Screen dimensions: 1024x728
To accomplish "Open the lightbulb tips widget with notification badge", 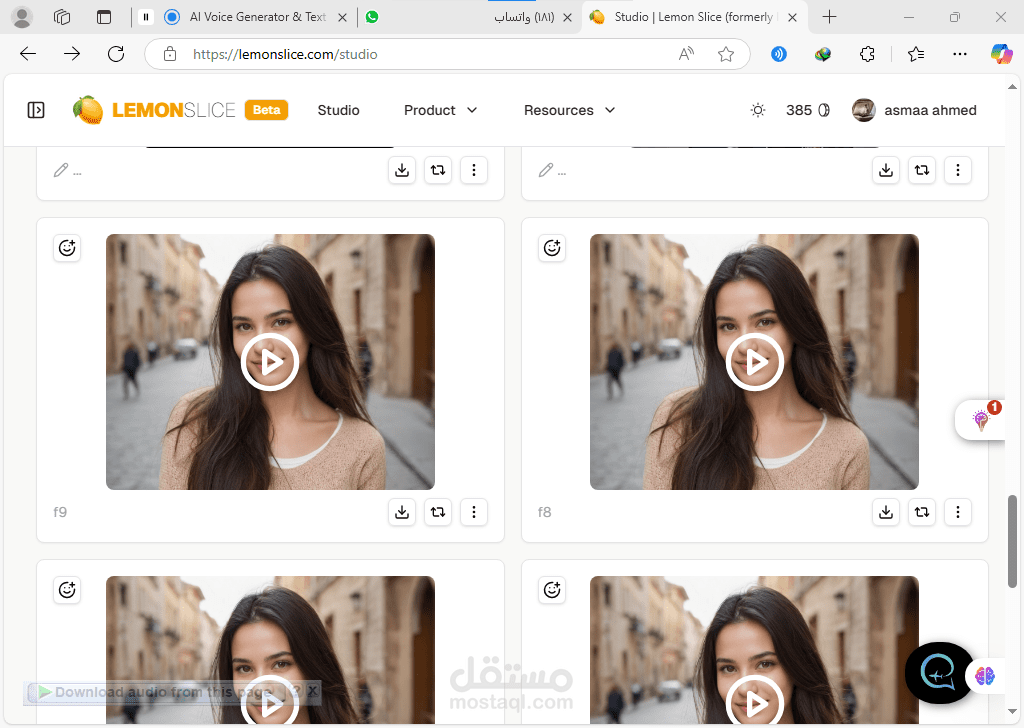I will pyautogui.click(x=981, y=420).
